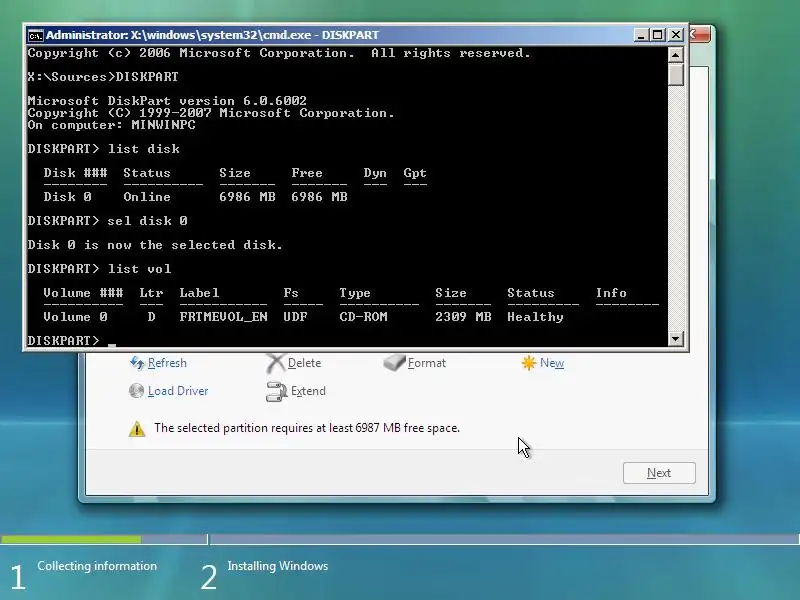Screen dimensions: 800x600
Task: Minimize the cmd.exe window
Action: point(641,35)
